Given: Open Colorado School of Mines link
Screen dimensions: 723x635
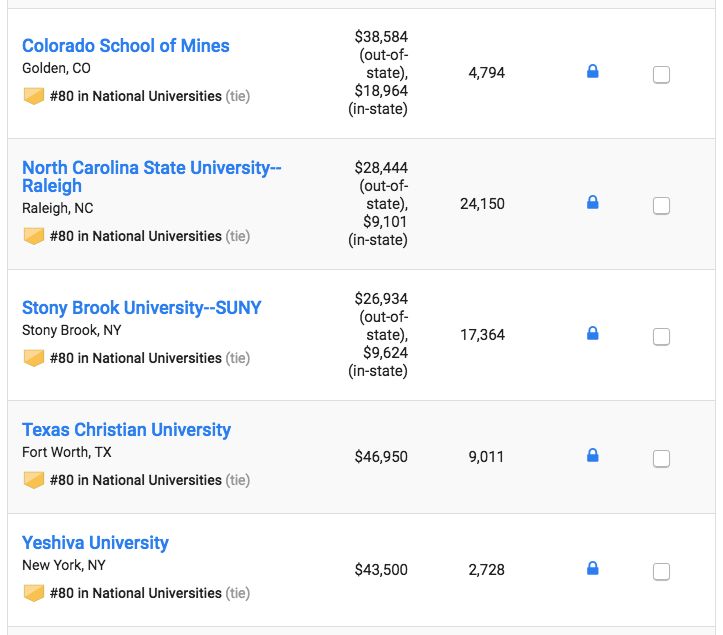Looking at the screenshot, I should (125, 46).
